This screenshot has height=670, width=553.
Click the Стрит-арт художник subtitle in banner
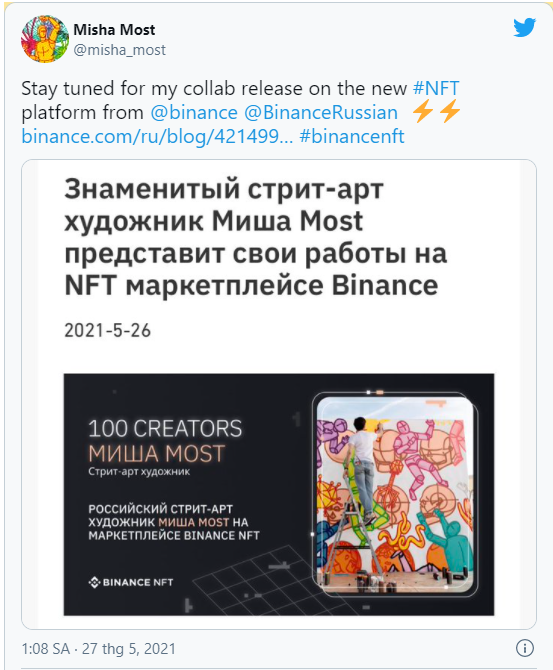point(139,472)
